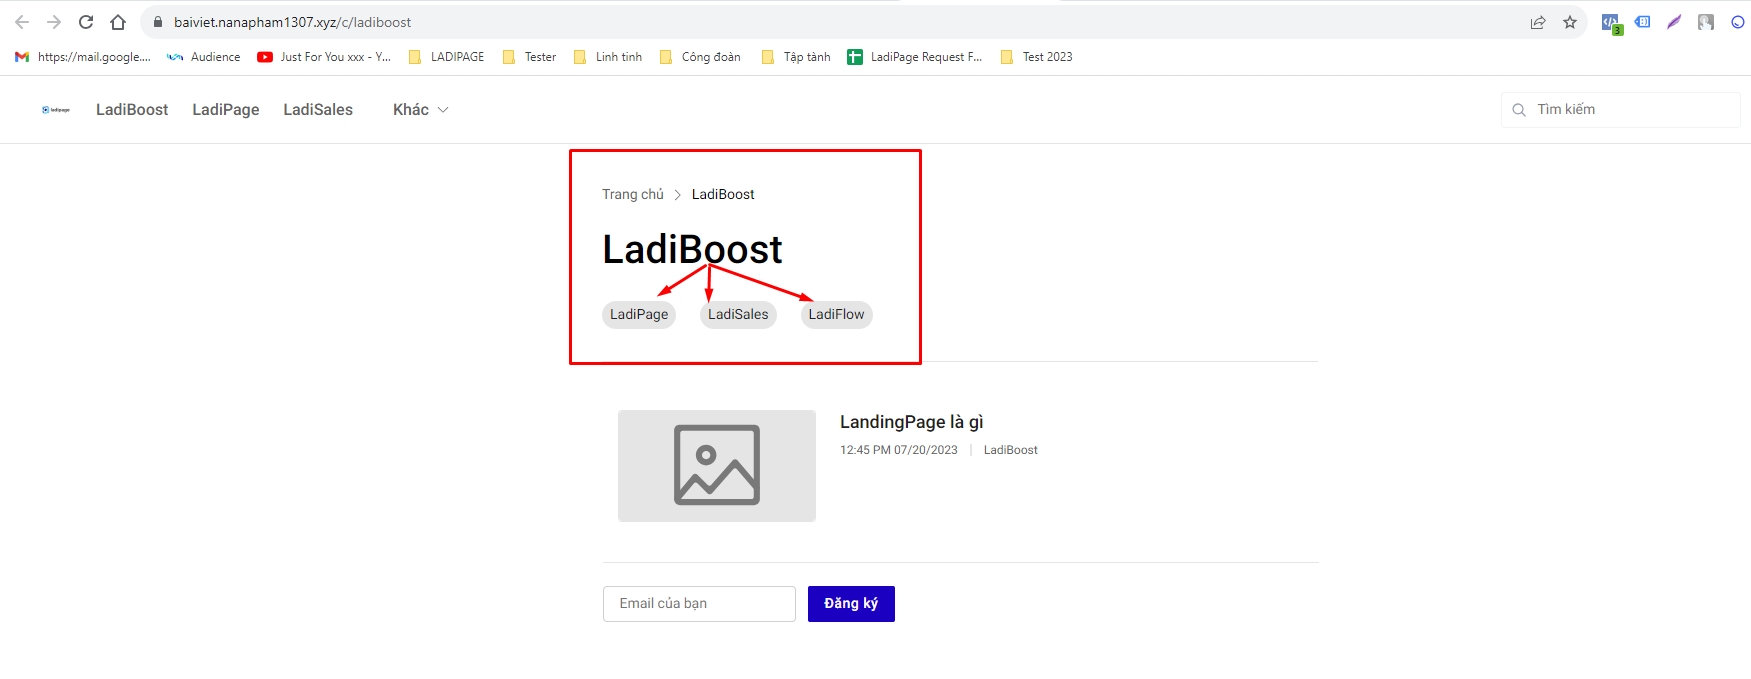Open the purple feather extension icon
The width and height of the screenshot is (1751, 679).
pos(1674,22)
